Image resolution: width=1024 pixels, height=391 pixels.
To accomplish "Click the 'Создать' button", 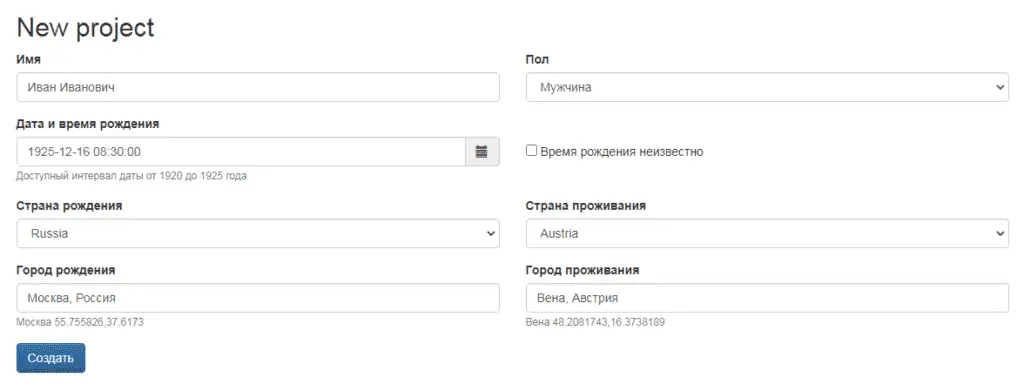I will [x=51, y=358].
